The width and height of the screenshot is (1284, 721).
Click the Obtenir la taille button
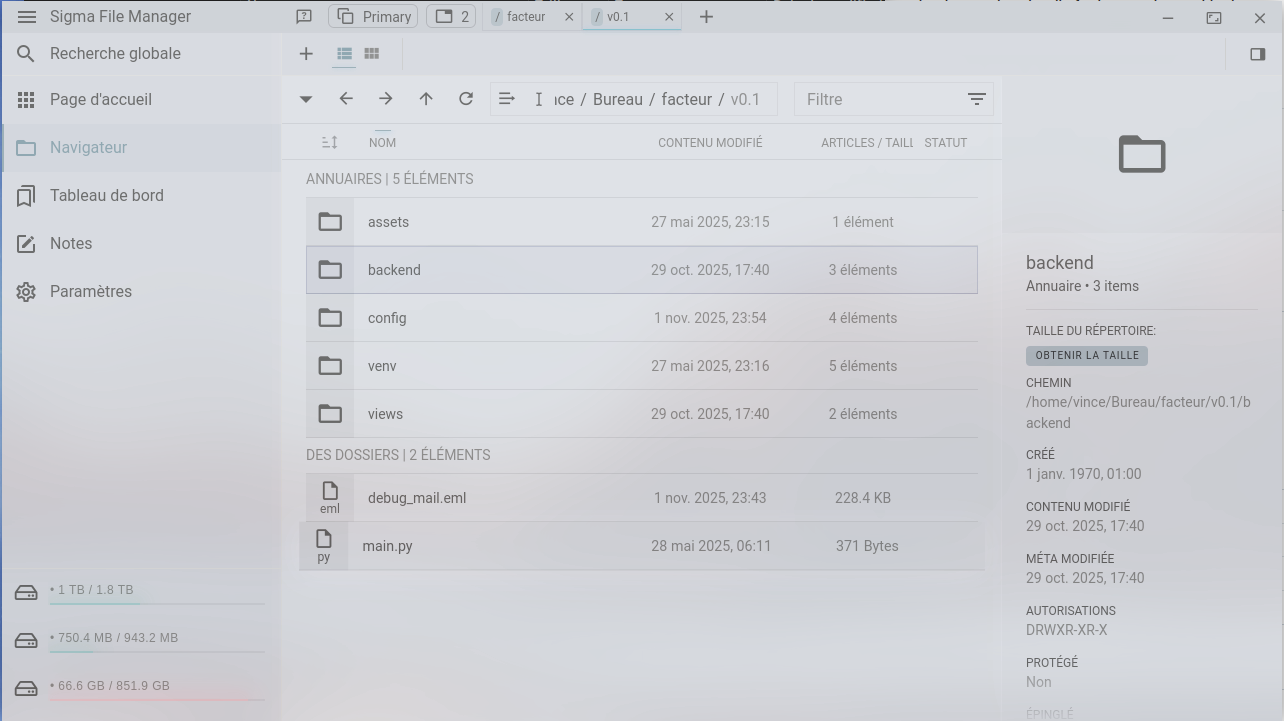coord(1086,355)
